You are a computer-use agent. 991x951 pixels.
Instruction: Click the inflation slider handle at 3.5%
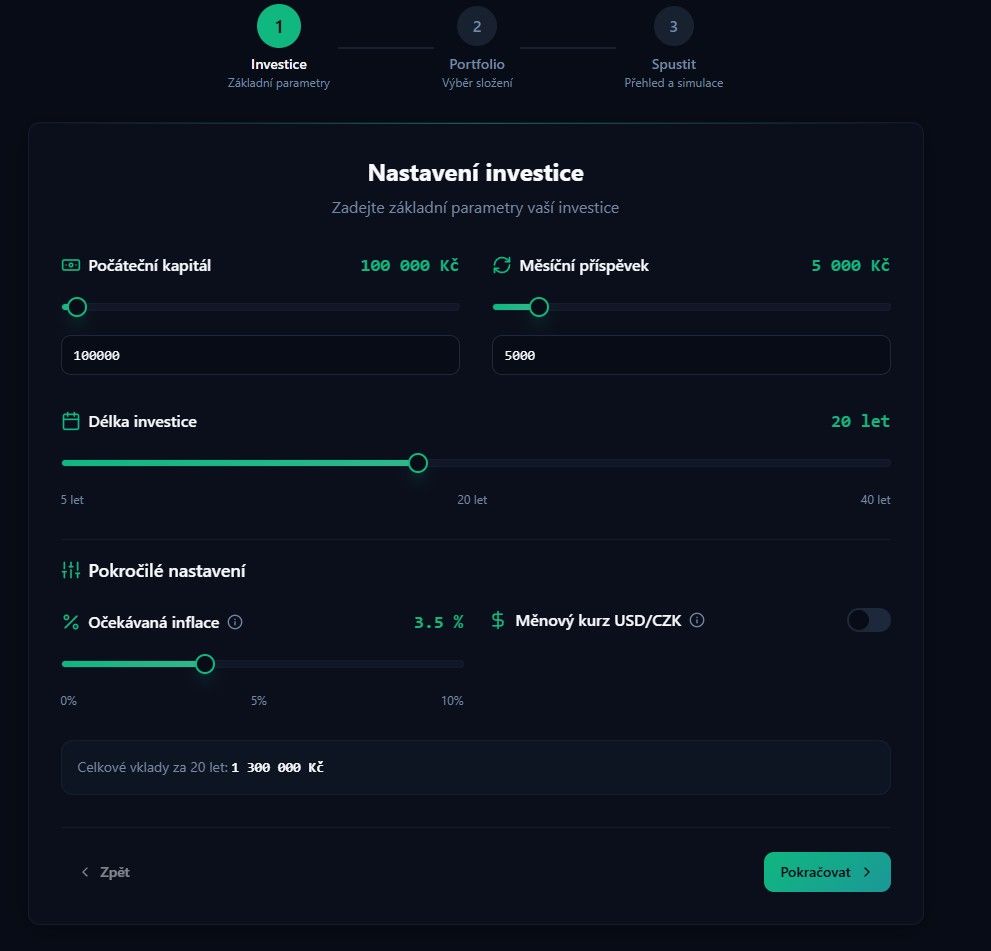204,663
